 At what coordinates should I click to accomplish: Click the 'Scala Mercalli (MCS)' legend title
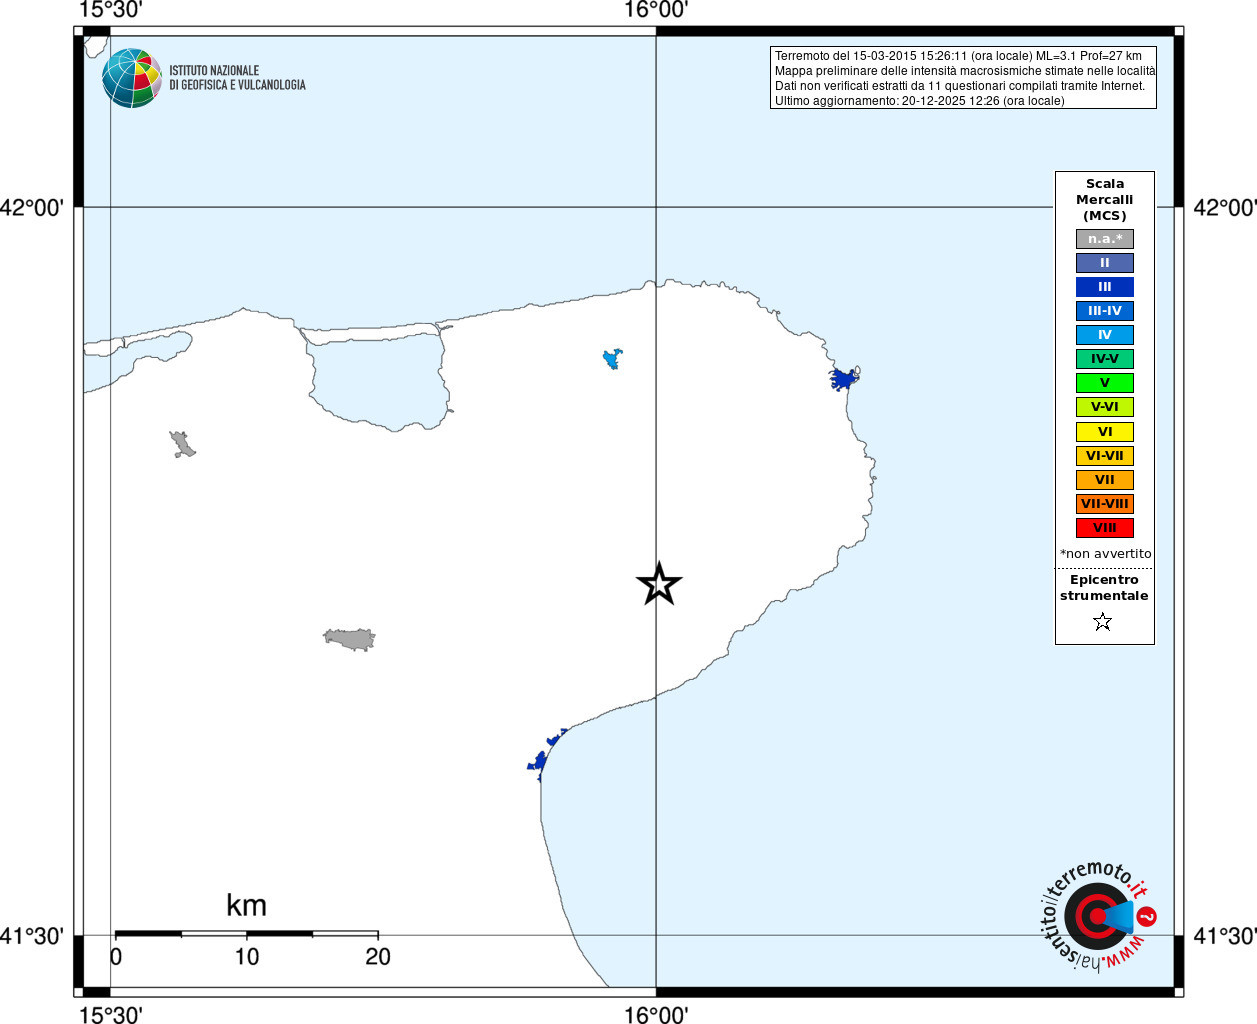pos(1105,200)
